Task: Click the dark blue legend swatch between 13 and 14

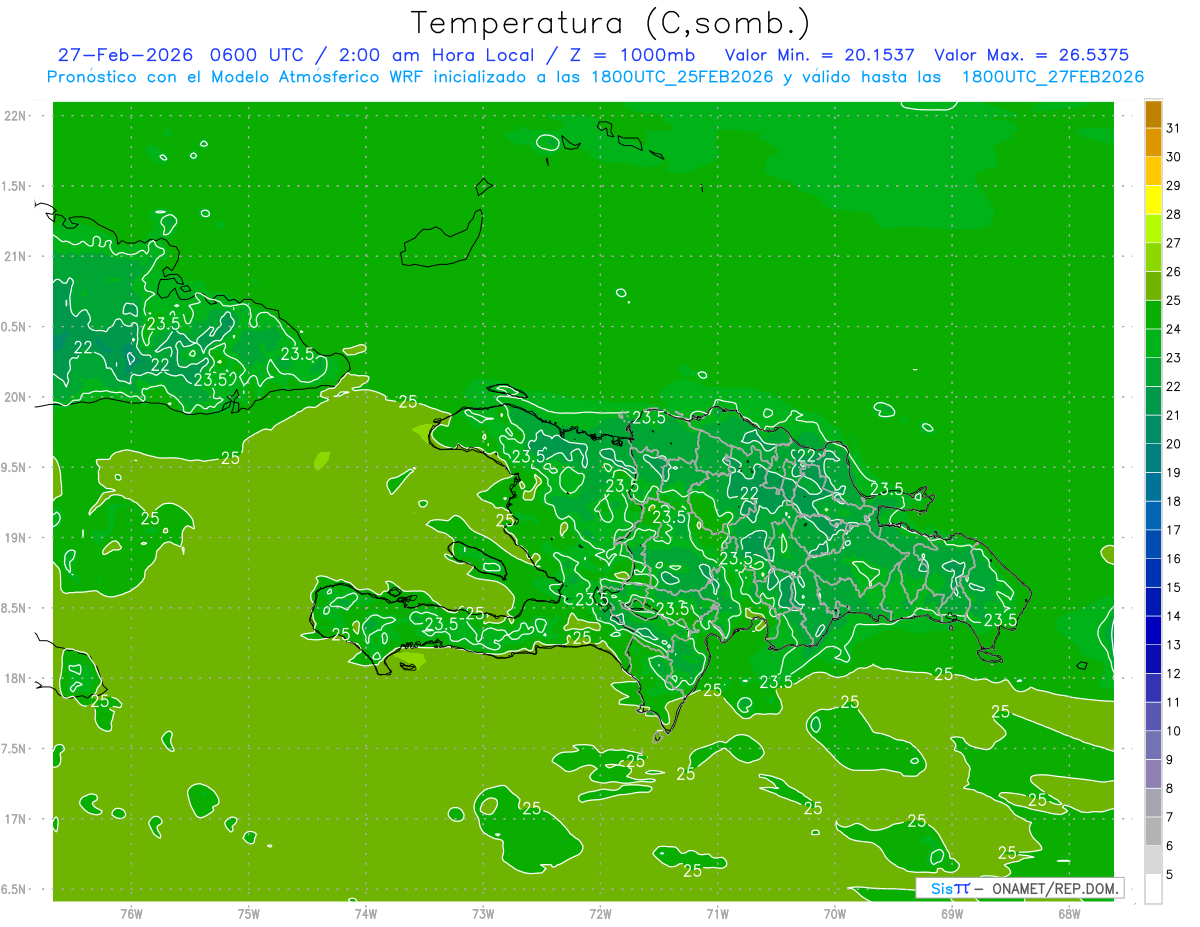Action: (1153, 630)
